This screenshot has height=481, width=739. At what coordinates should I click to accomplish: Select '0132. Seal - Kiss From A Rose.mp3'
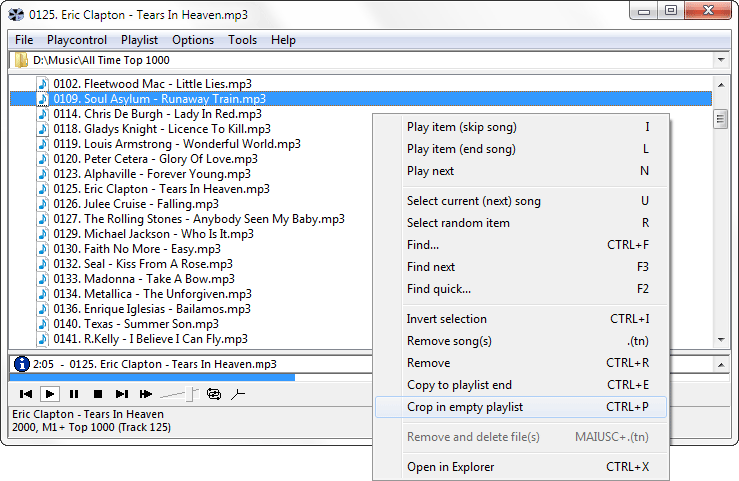click(x=143, y=264)
